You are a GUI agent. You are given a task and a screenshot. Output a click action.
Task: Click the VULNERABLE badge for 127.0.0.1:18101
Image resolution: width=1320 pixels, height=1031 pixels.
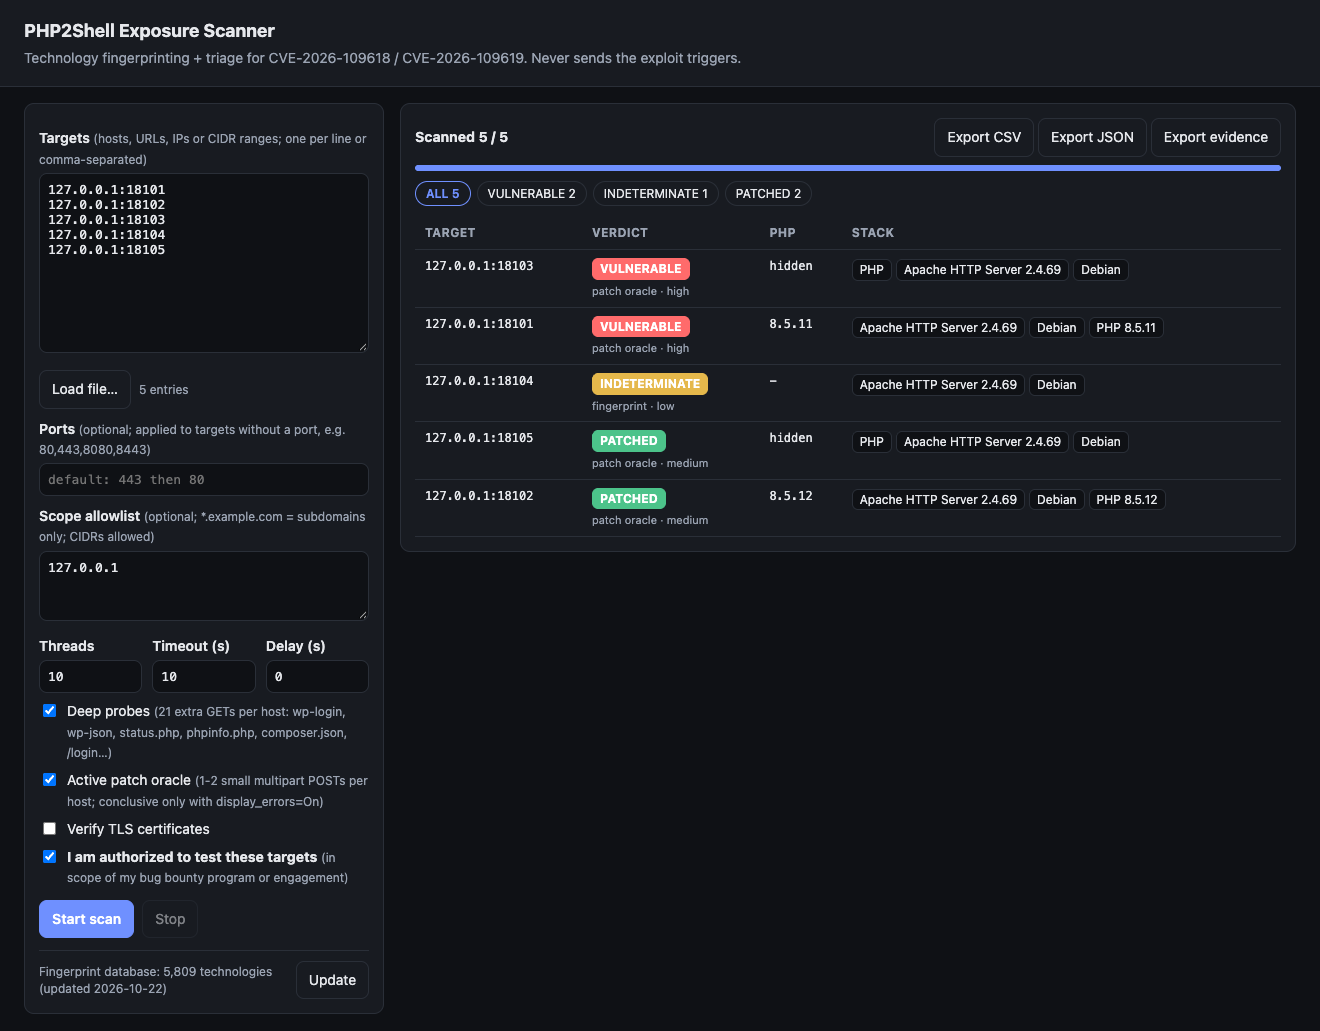(x=641, y=327)
